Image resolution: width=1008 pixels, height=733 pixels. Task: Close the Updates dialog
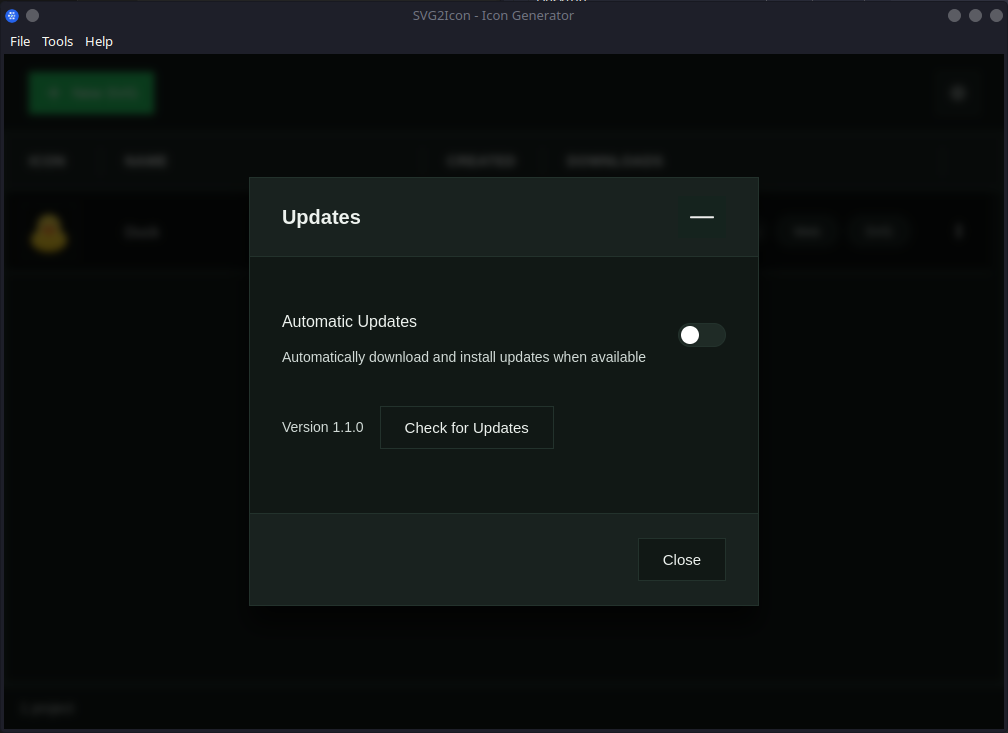pyautogui.click(x=681, y=559)
